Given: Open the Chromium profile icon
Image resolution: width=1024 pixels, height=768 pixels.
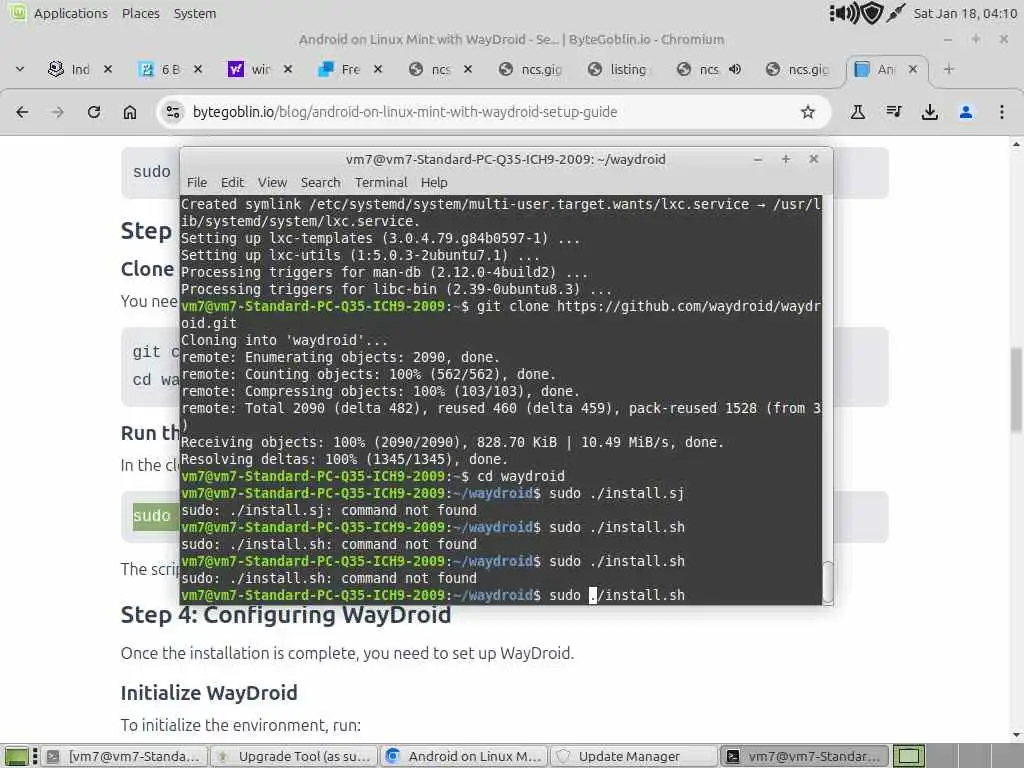Looking at the screenshot, I should (x=966, y=112).
